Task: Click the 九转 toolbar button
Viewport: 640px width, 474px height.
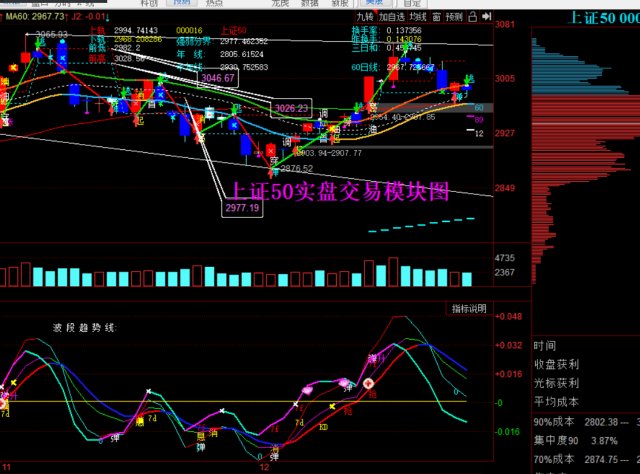Action: coord(366,17)
